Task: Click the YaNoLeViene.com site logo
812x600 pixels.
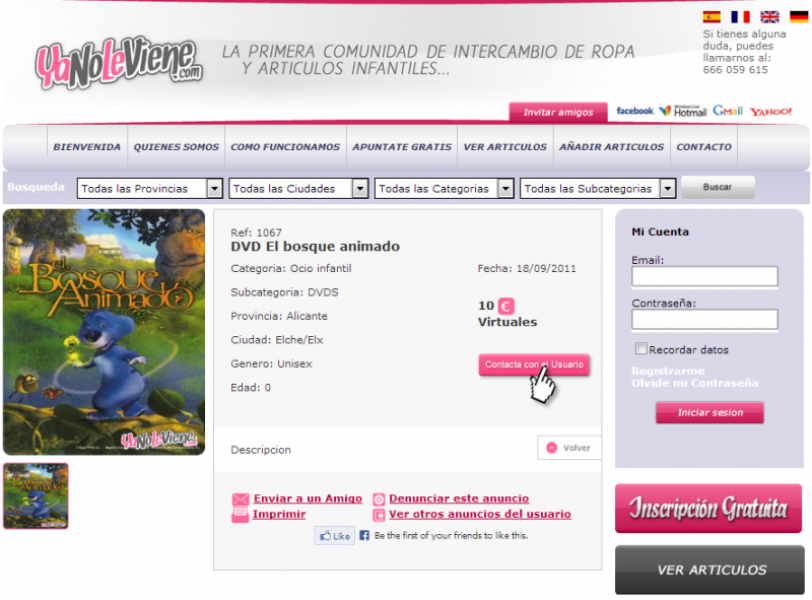Action: tap(119, 63)
